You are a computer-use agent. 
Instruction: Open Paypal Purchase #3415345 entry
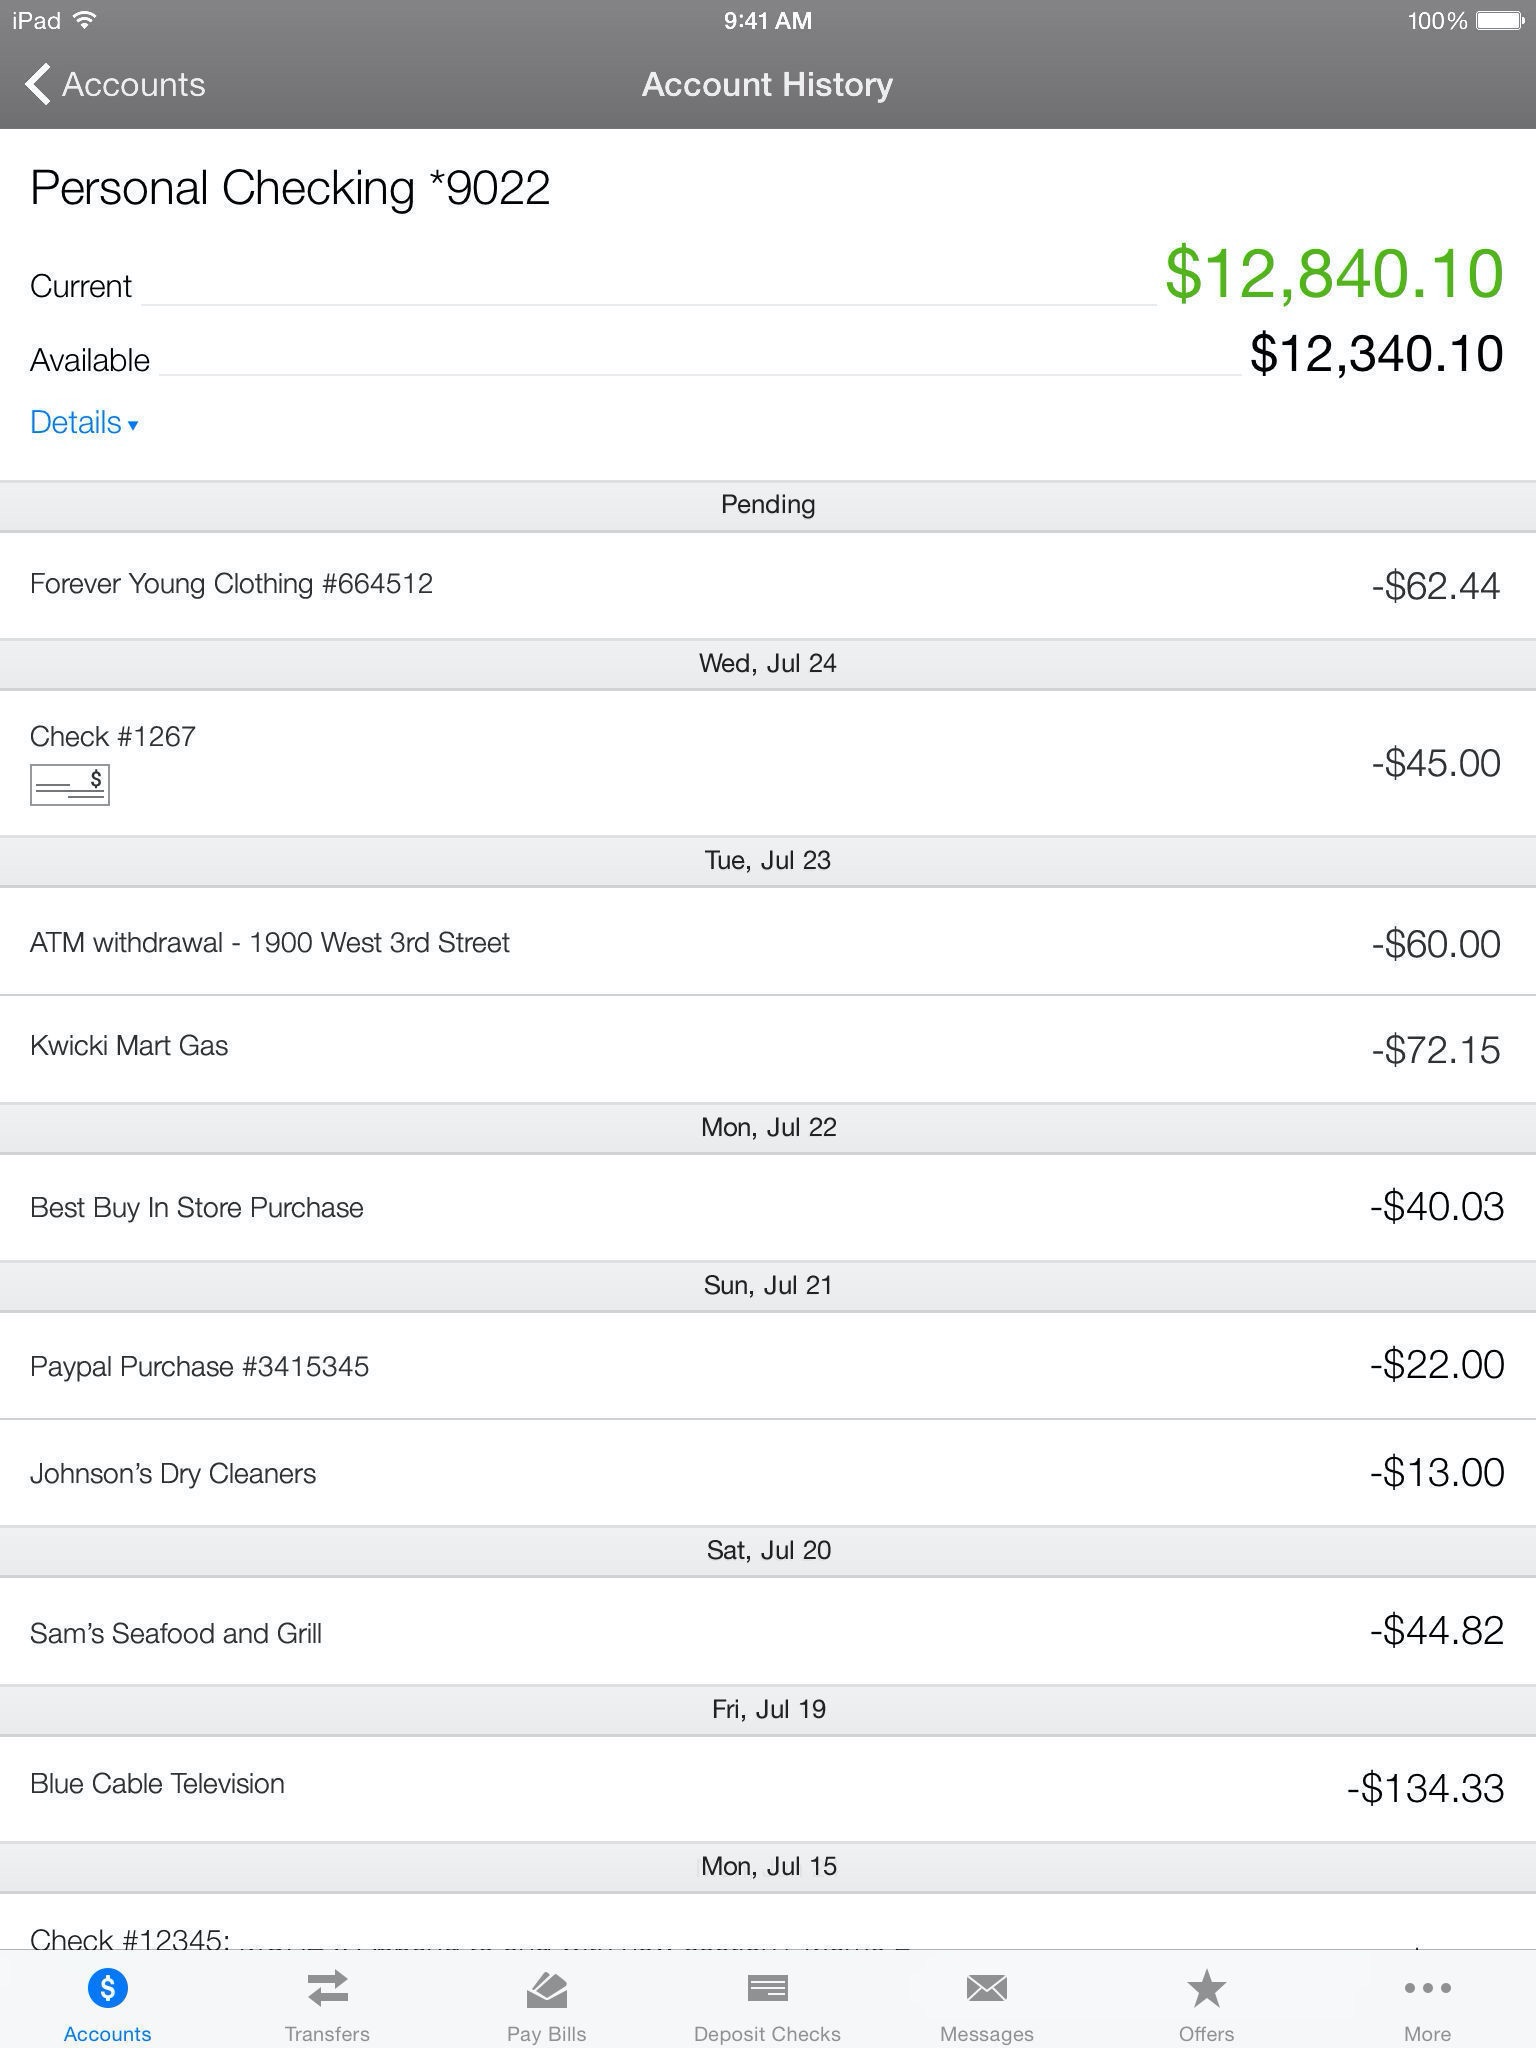click(x=767, y=1365)
